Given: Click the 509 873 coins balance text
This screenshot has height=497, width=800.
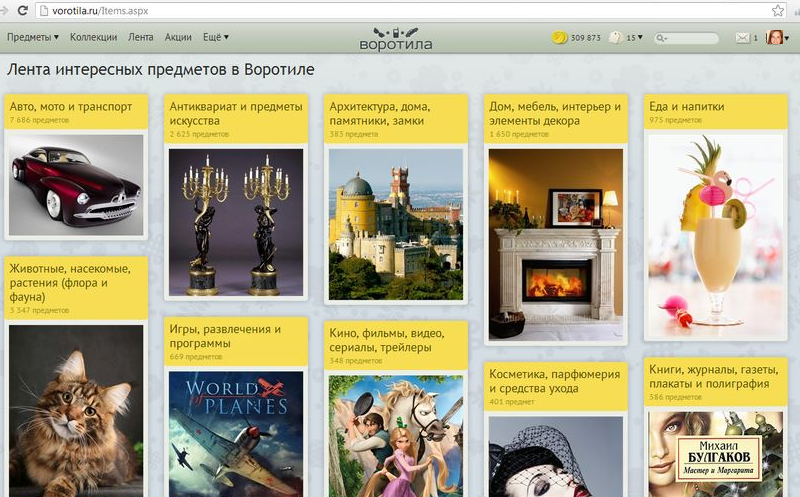Looking at the screenshot, I should (586, 38).
